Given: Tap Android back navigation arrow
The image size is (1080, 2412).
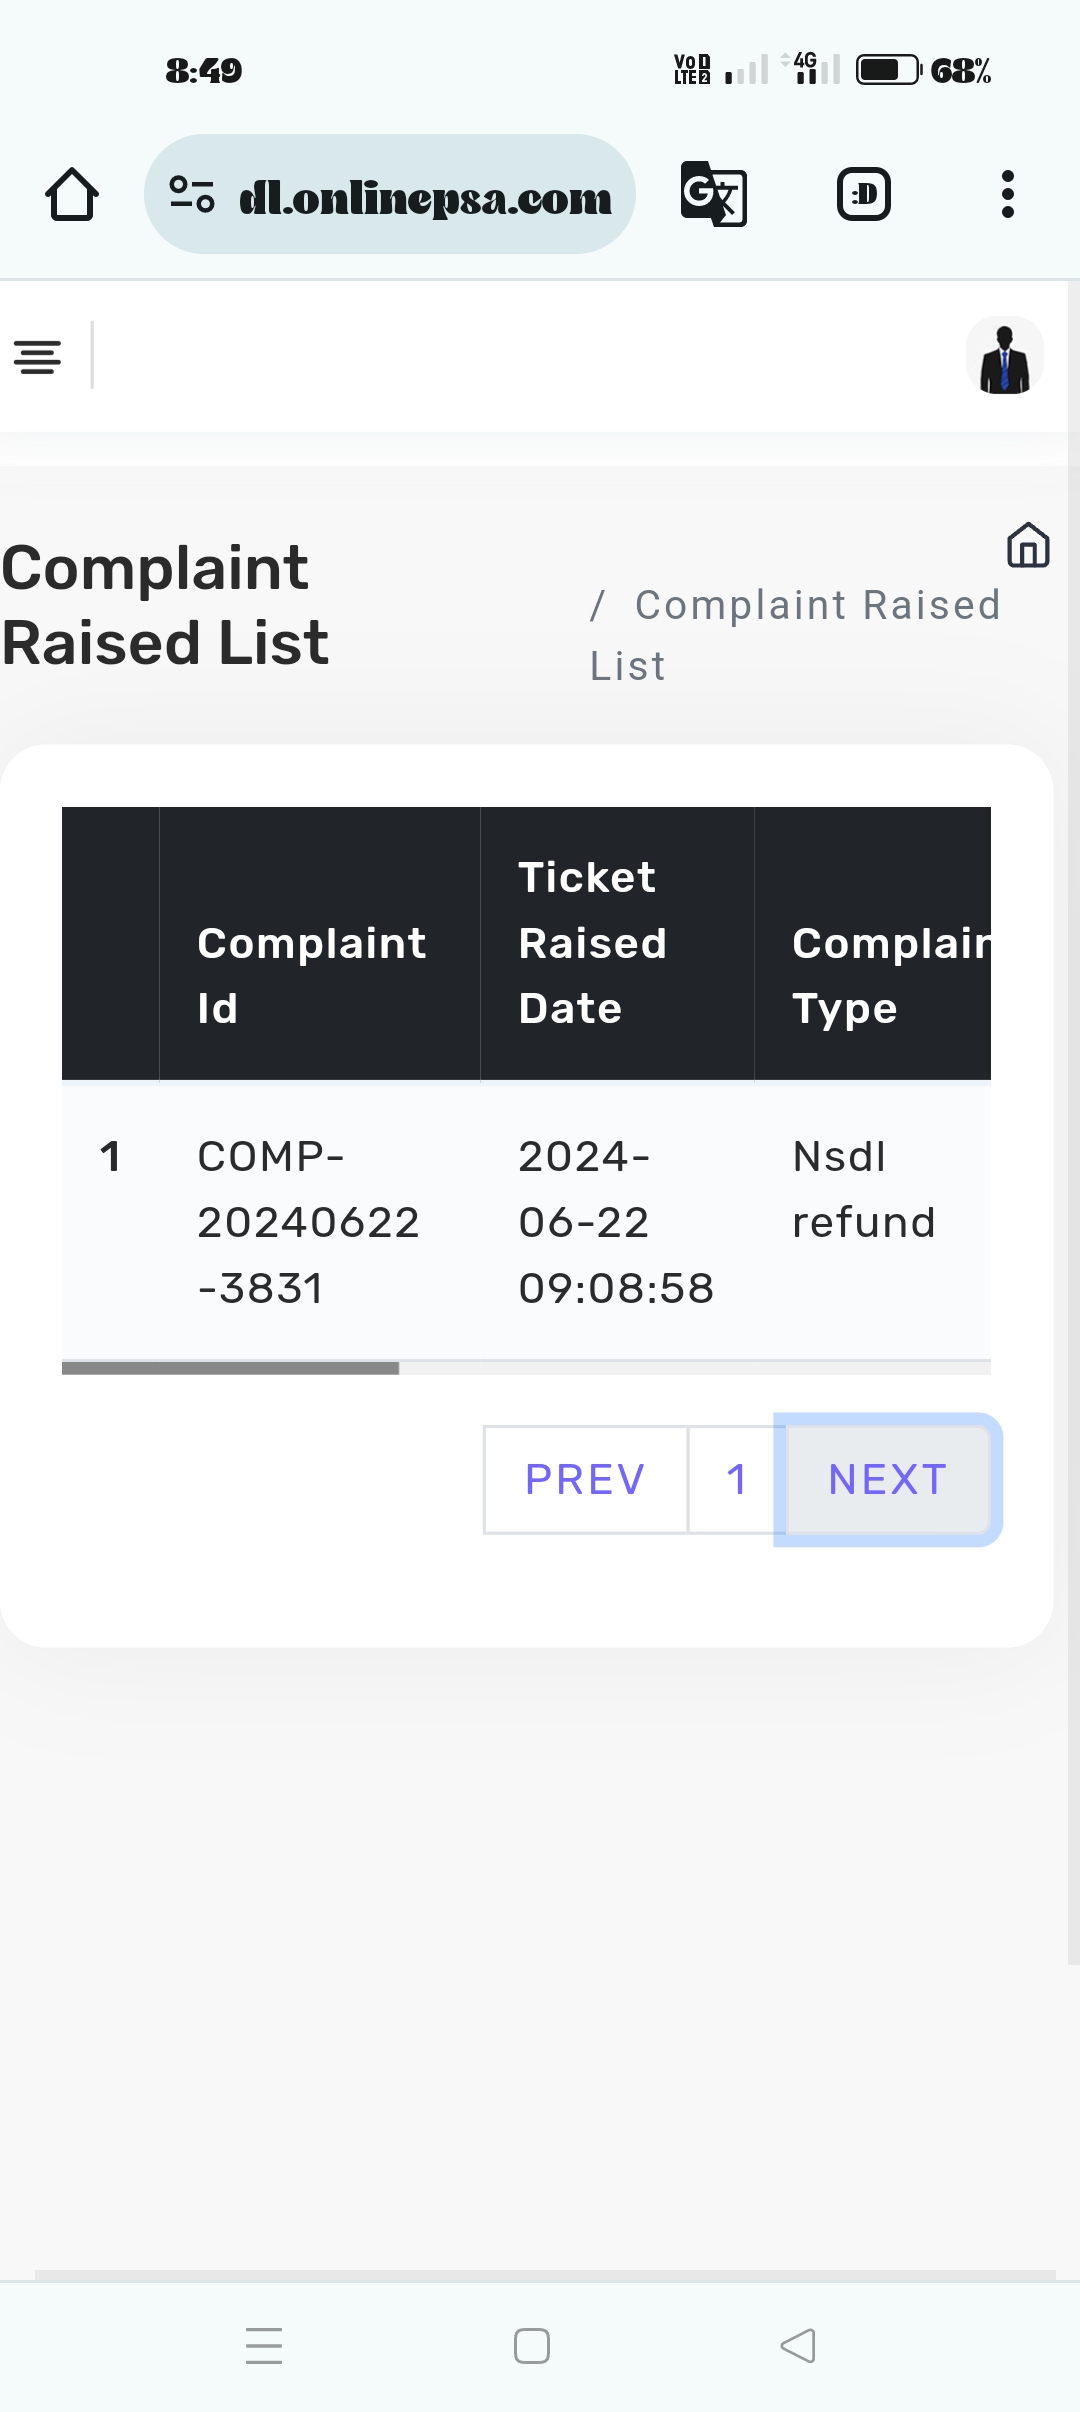Looking at the screenshot, I should click(798, 2345).
